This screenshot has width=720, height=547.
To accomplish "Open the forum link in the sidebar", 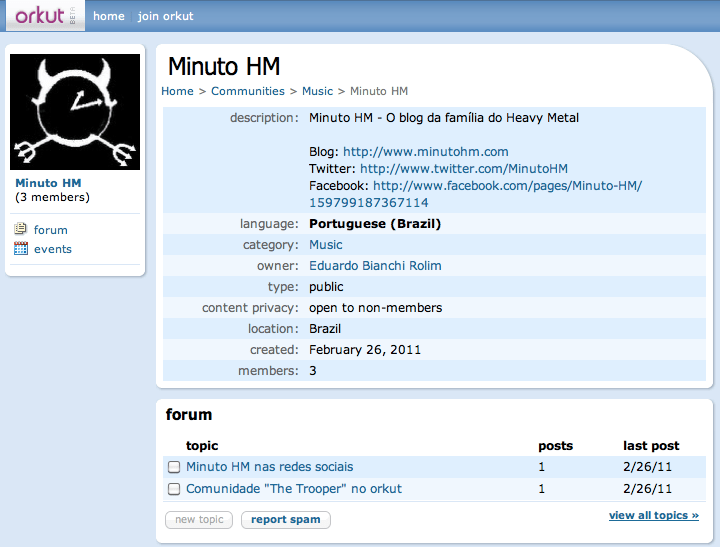I will (51, 230).
